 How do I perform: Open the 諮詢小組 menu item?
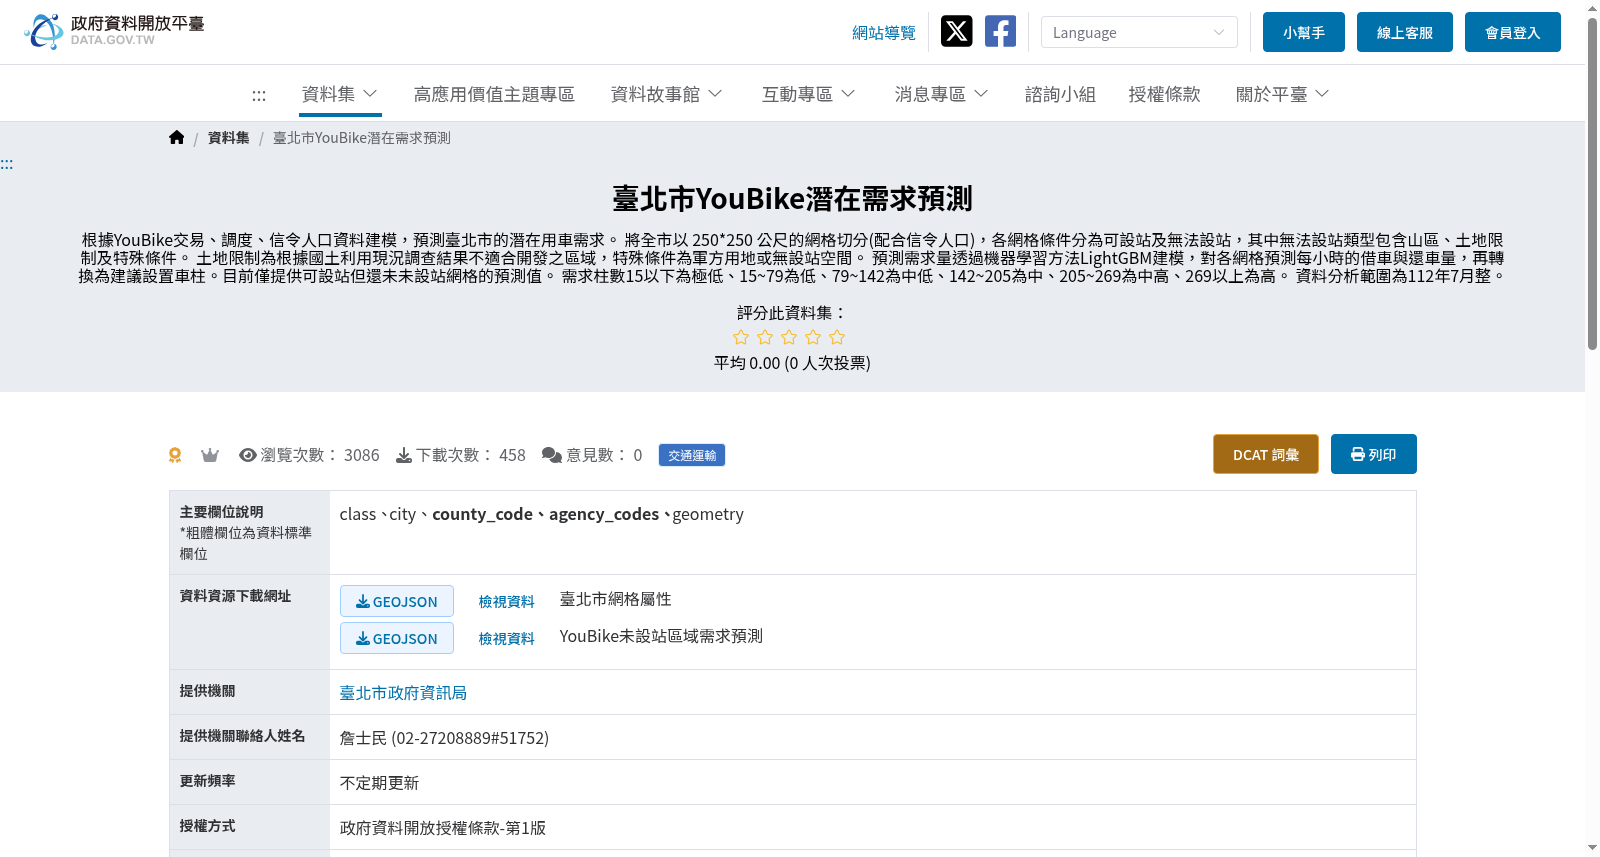[1060, 94]
